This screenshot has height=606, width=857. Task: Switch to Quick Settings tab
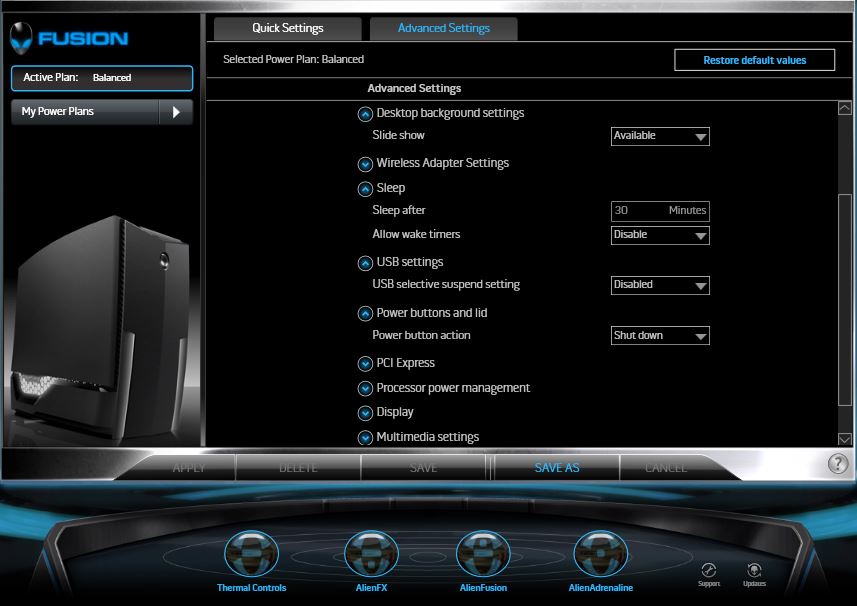(287, 28)
